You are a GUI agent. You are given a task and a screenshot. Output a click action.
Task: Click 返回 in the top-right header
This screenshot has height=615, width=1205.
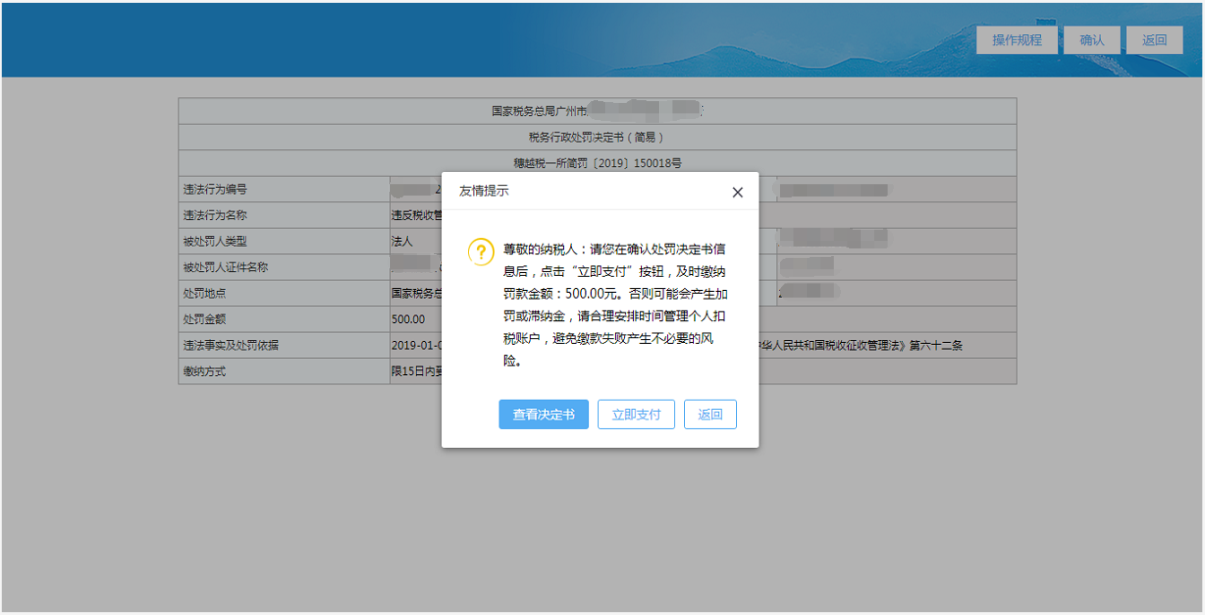point(1154,40)
